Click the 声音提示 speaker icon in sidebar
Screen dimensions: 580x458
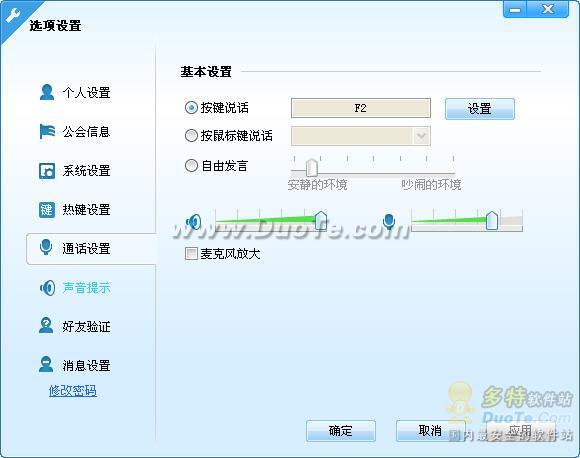(47, 287)
